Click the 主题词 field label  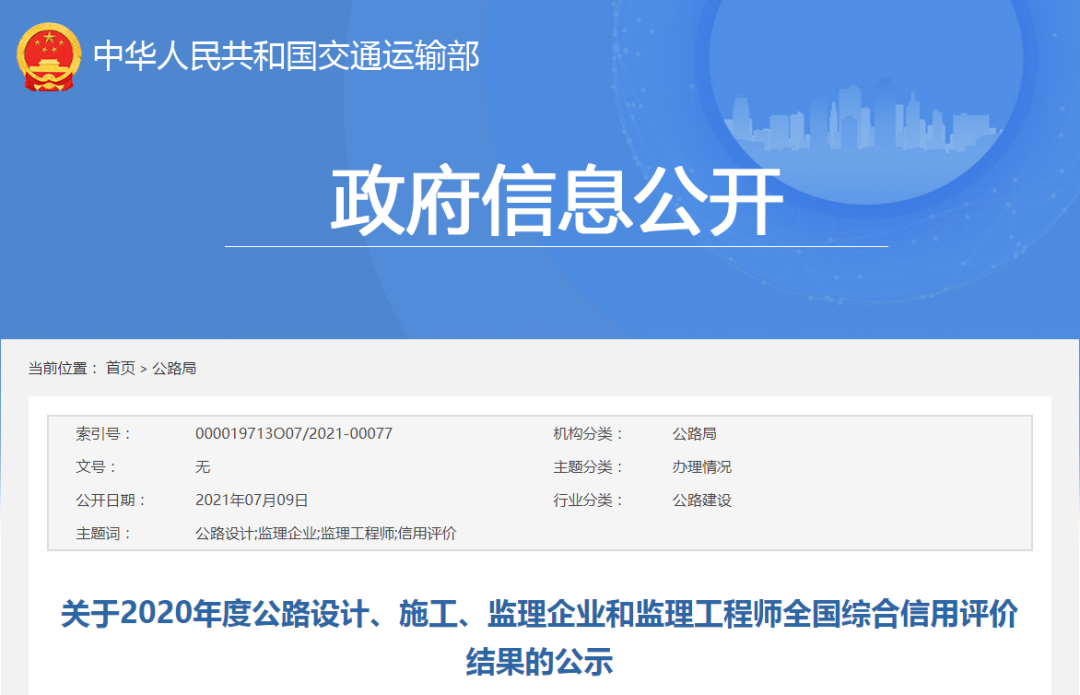pos(103,533)
